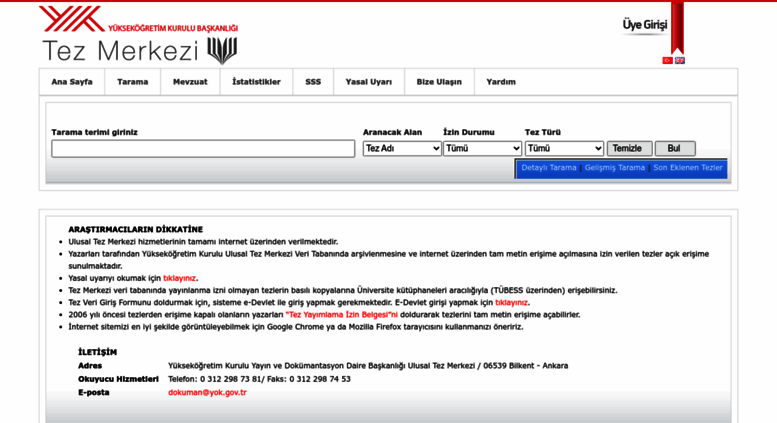Select the E-posta label

(x=93, y=392)
